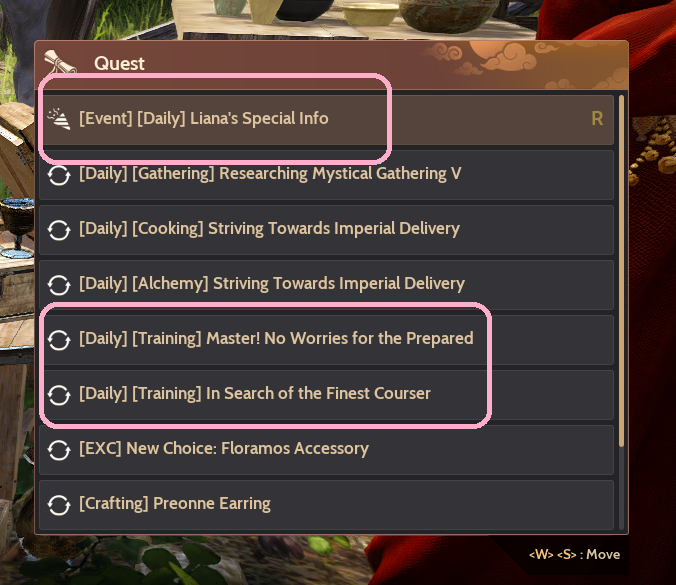This screenshot has width=676, height=585.
Task: Click the event icon beside Liana's Special Info
Action: (59, 119)
